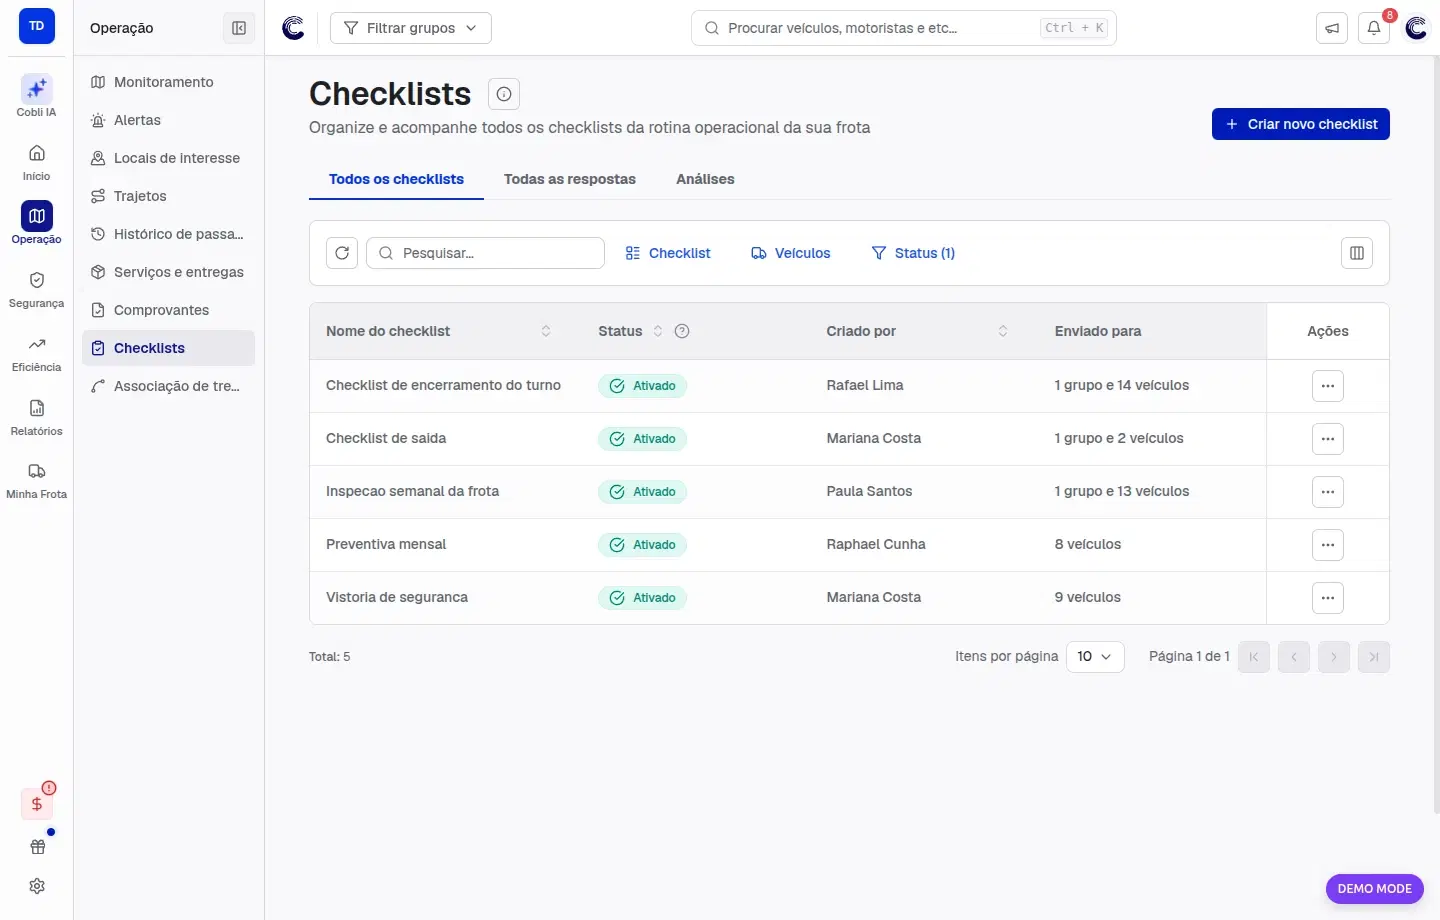Screen dimensions: 1440x920
Task: Go to next page button
Action: (x=1334, y=657)
